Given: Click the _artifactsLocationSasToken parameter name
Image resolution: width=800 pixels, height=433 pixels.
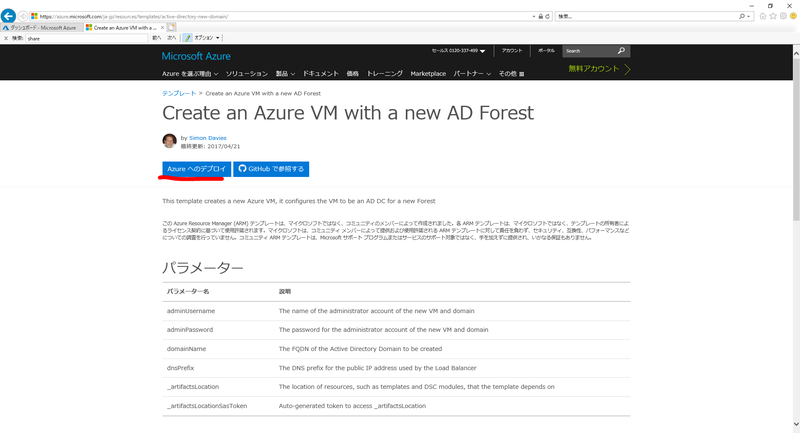Looking at the screenshot, I should pyautogui.click(x=207, y=406).
